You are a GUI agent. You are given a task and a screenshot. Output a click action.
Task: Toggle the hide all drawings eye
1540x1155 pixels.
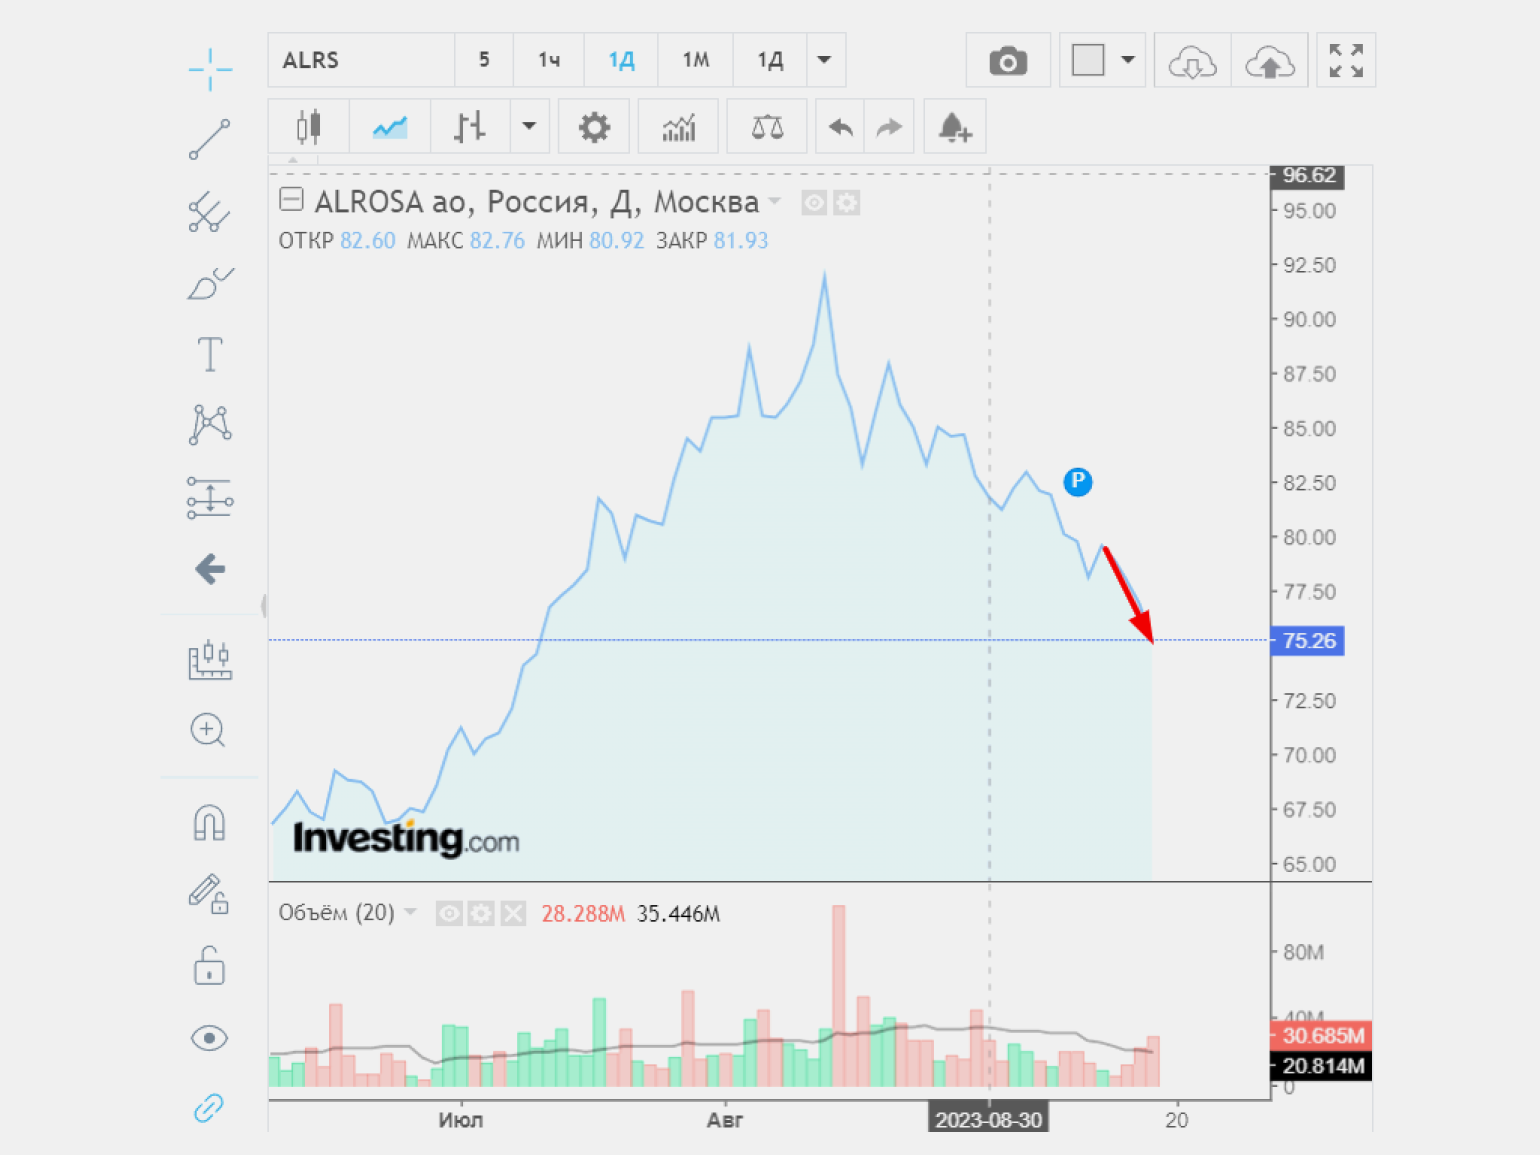coord(209,1038)
